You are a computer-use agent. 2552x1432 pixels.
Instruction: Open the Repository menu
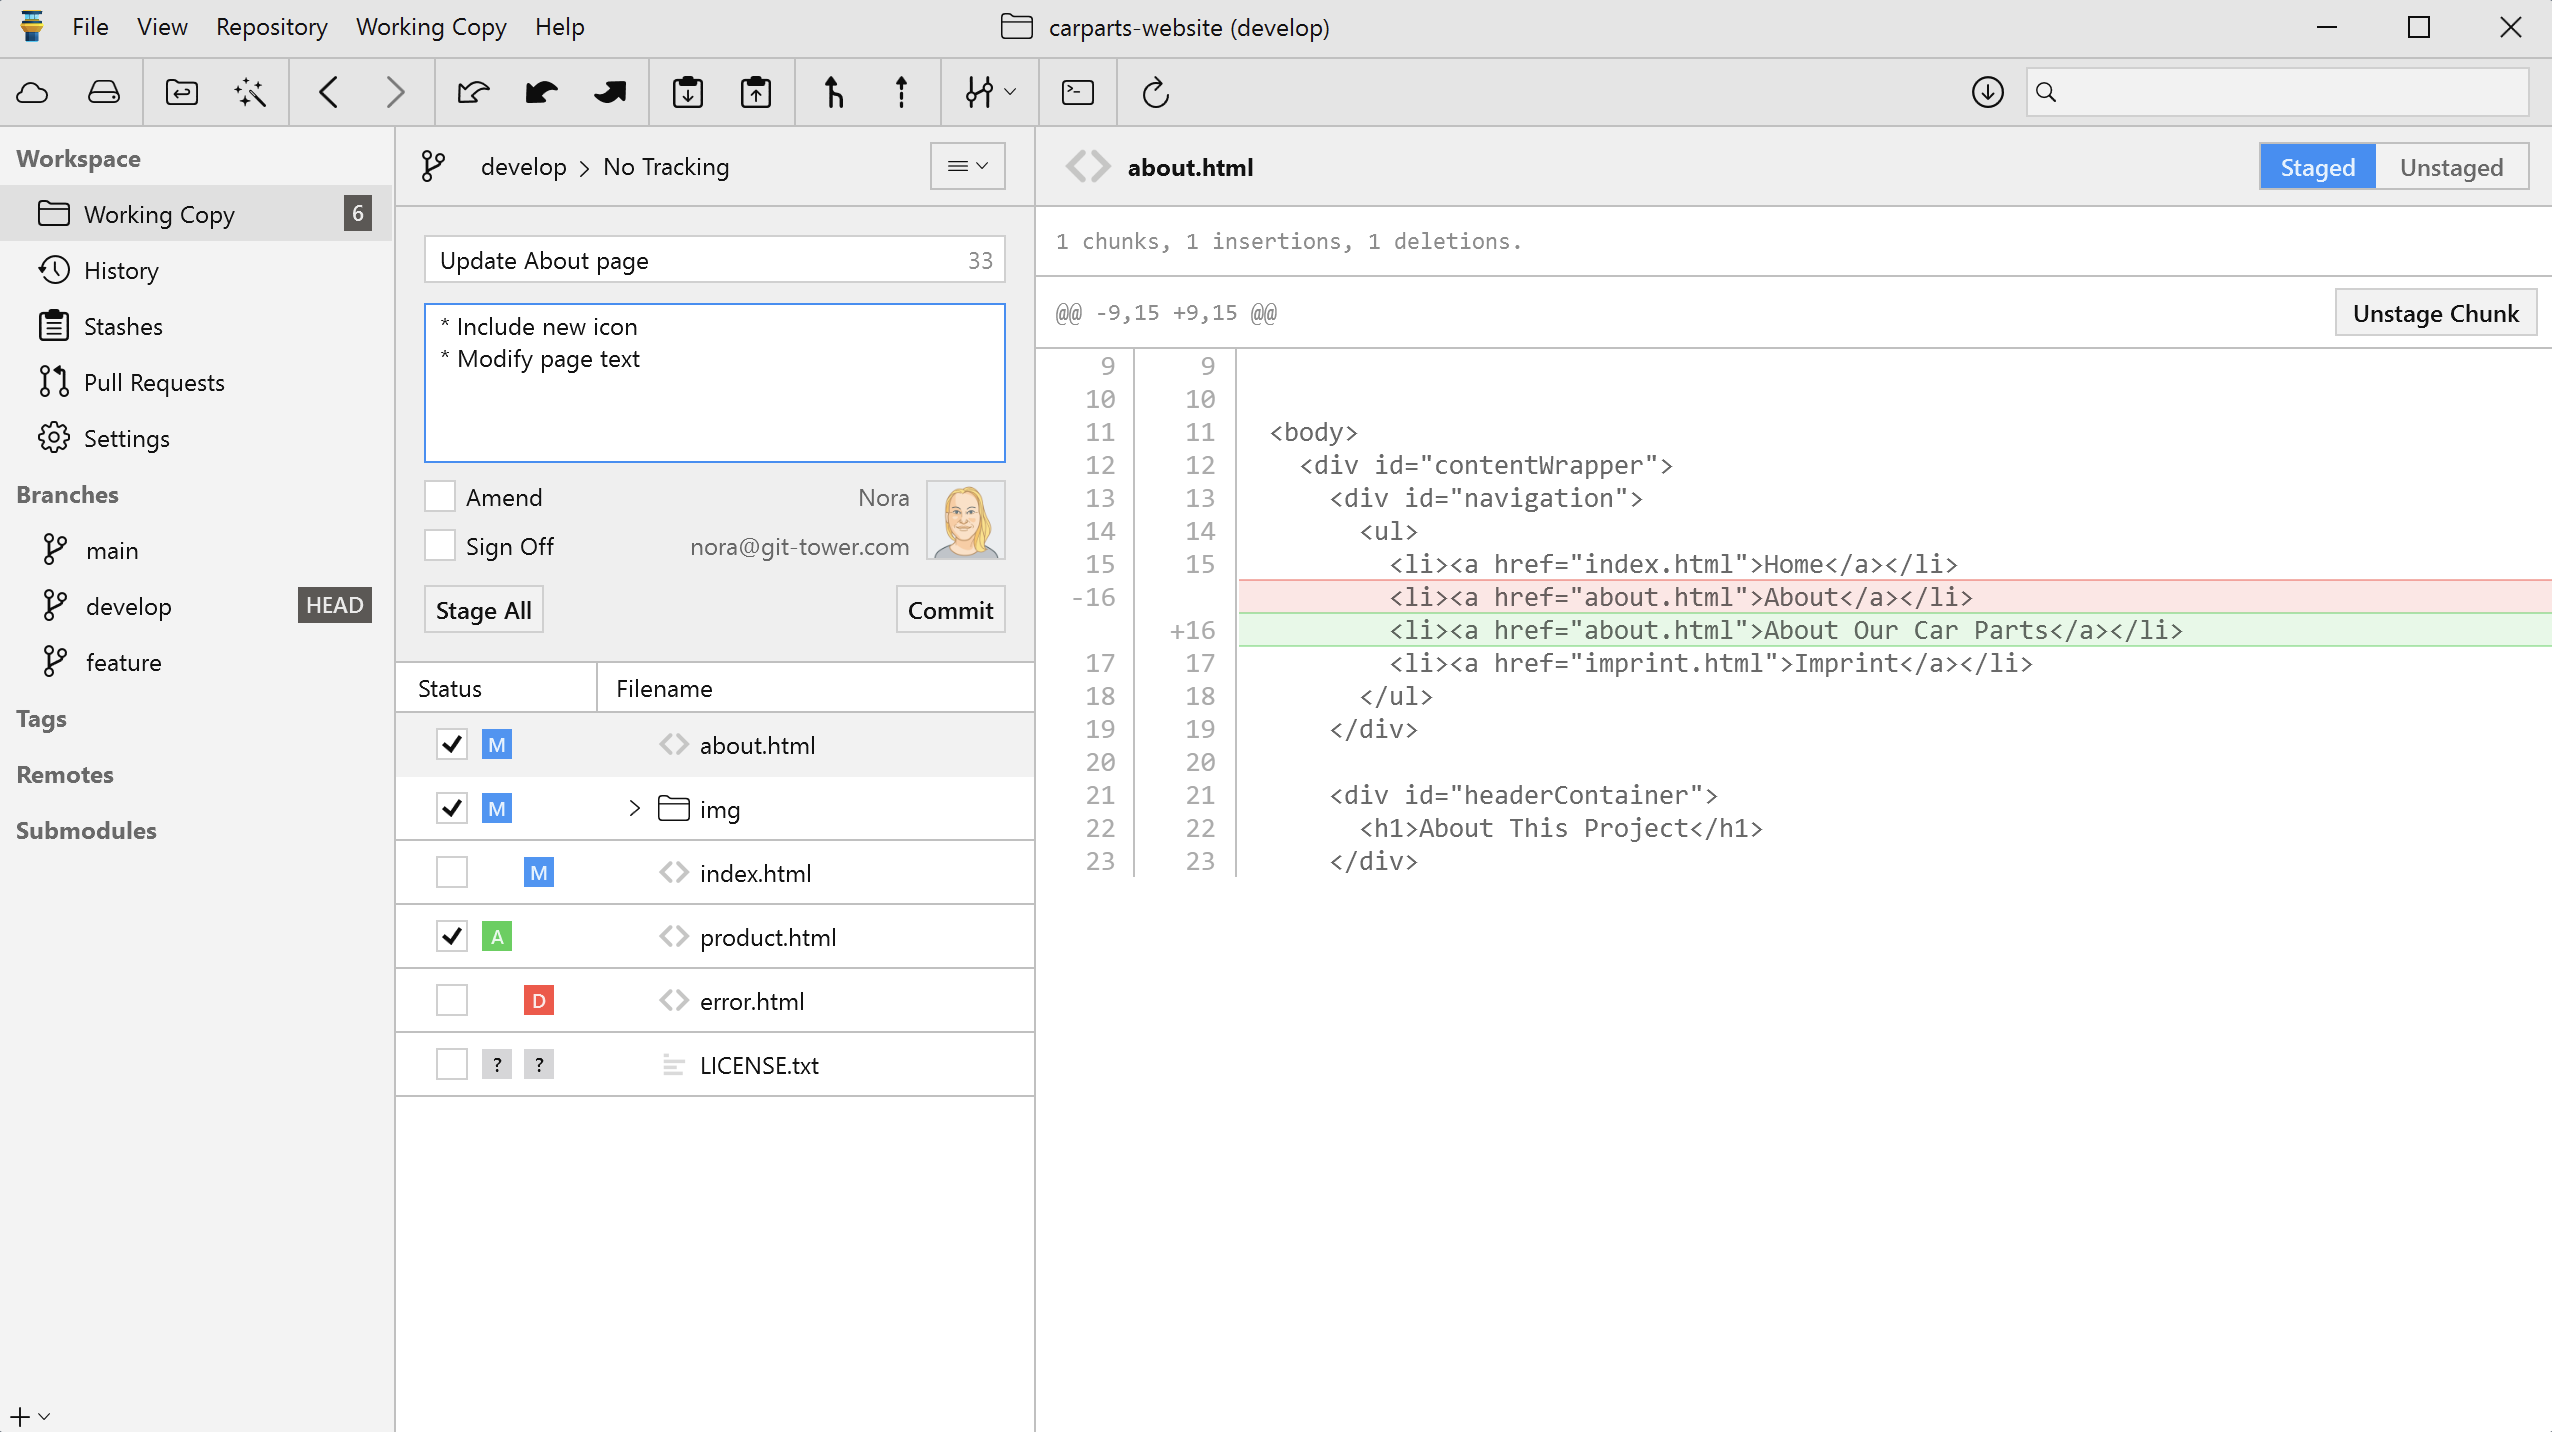point(271,27)
